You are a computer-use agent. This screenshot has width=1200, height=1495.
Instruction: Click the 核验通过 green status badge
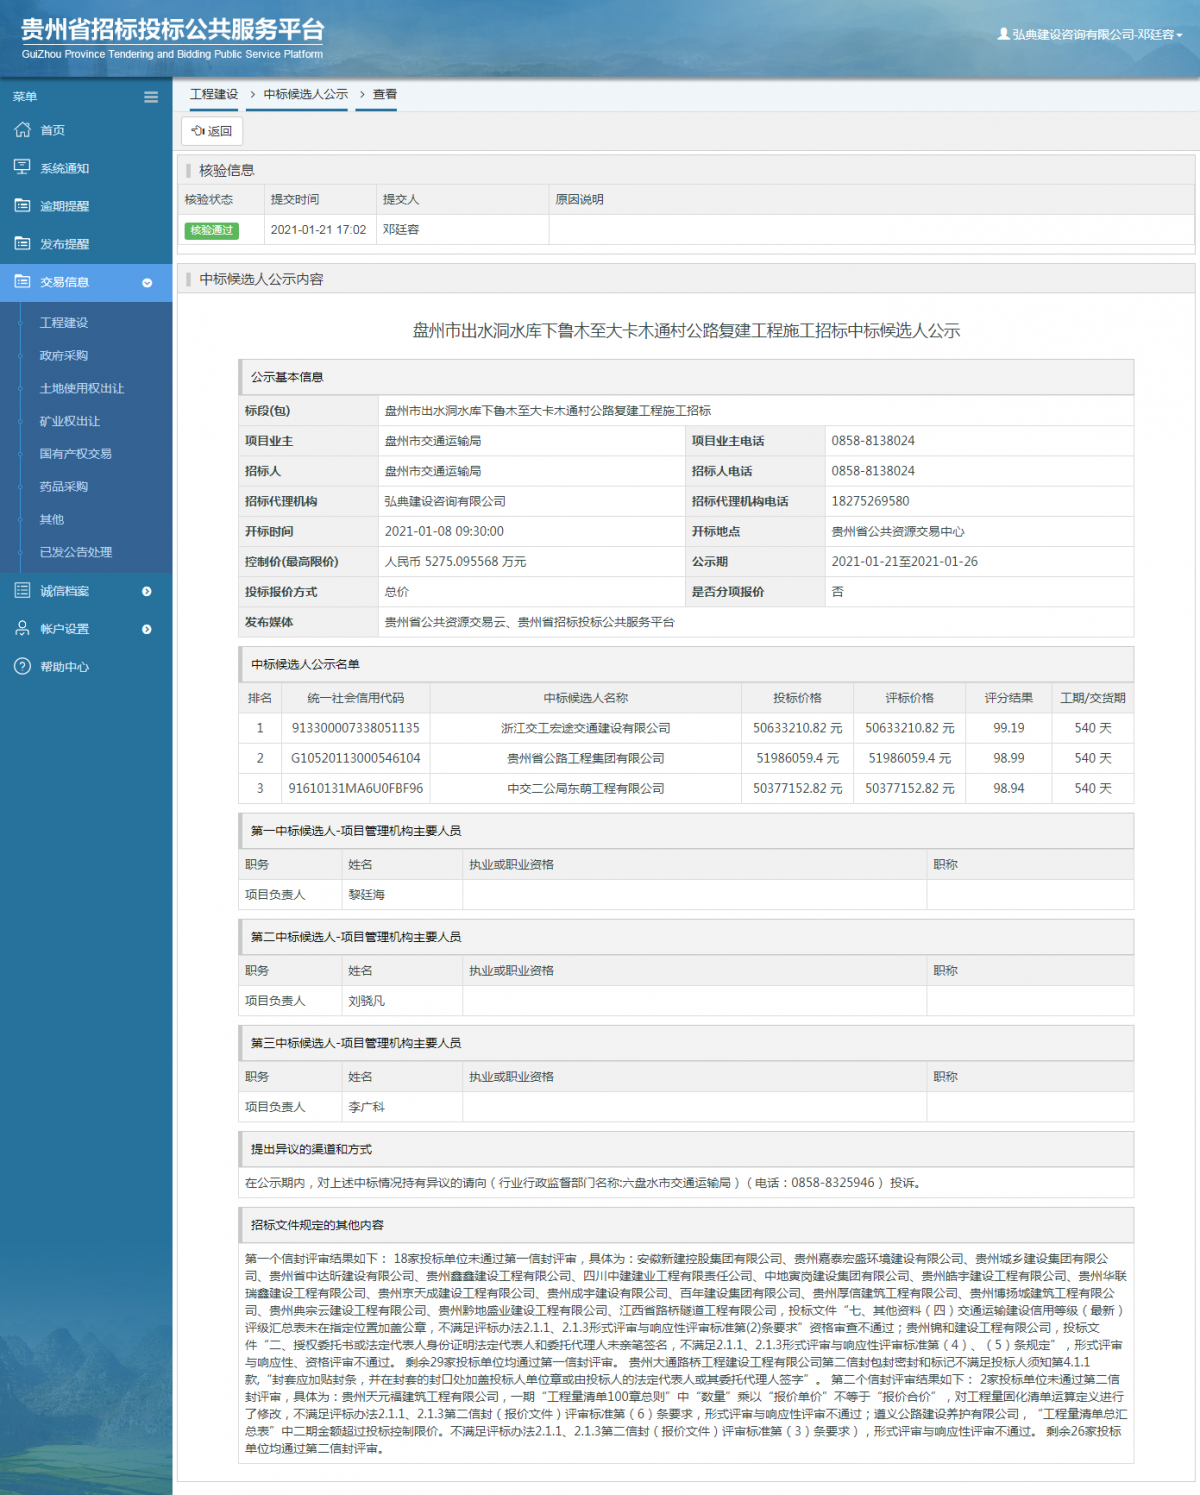(211, 230)
